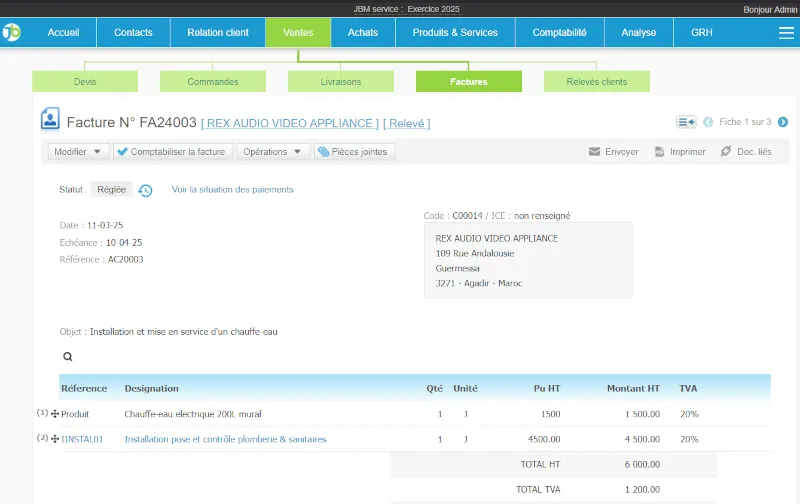Image resolution: width=800 pixels, height=504 pixels.
Task: Open the Comptabilité menu
Action: 559,32
